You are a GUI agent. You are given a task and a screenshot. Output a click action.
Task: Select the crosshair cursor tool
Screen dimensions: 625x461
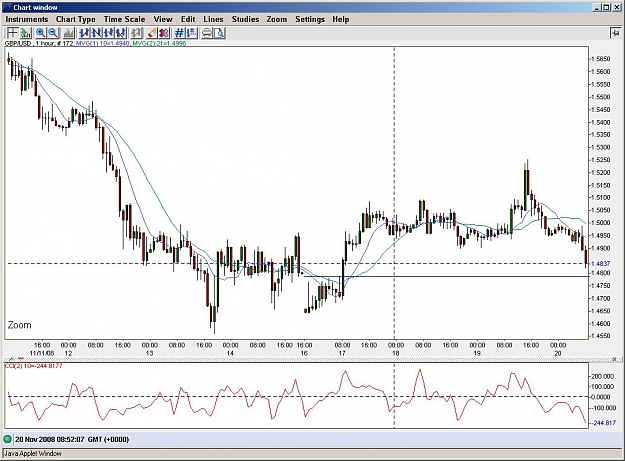(12, 33)
